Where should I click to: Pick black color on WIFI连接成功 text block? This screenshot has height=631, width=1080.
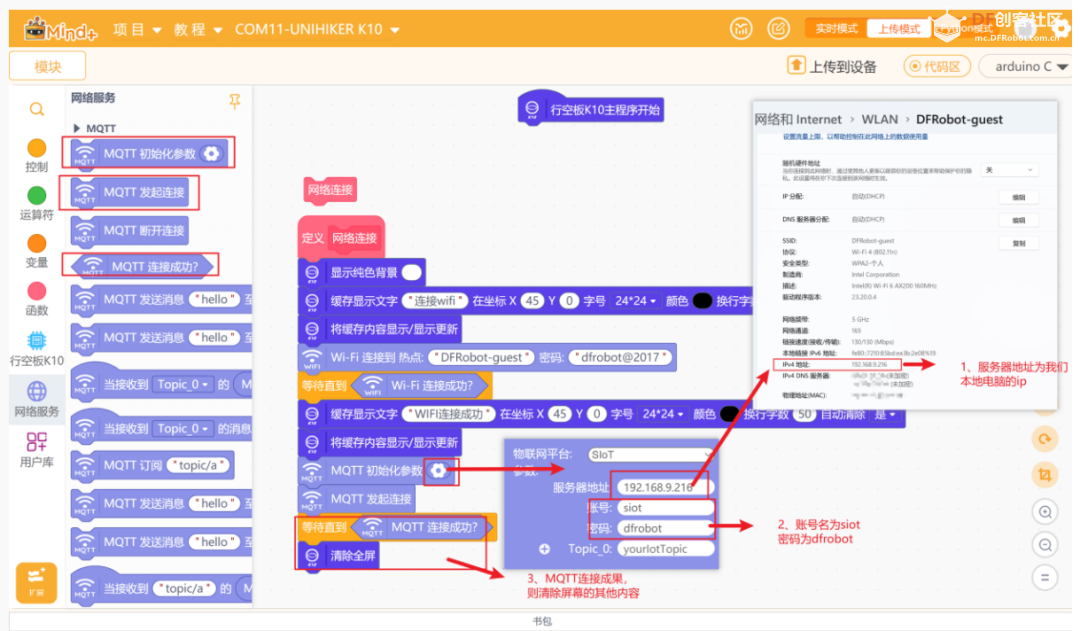pyautogui.click(x=729, y=414)
